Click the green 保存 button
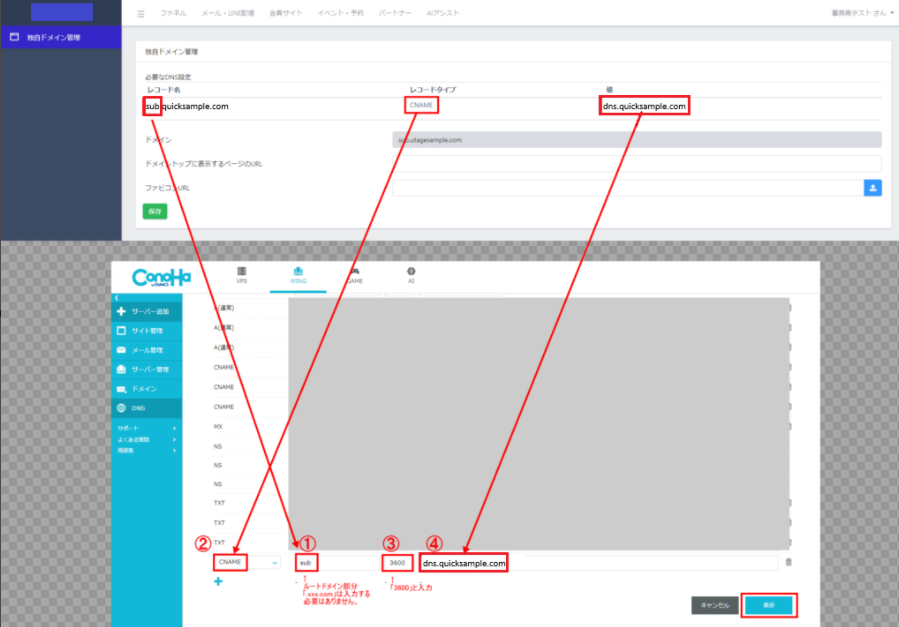The height and width of the screenshot is (627, 899). pyautogui.click(x=155, y=212)
